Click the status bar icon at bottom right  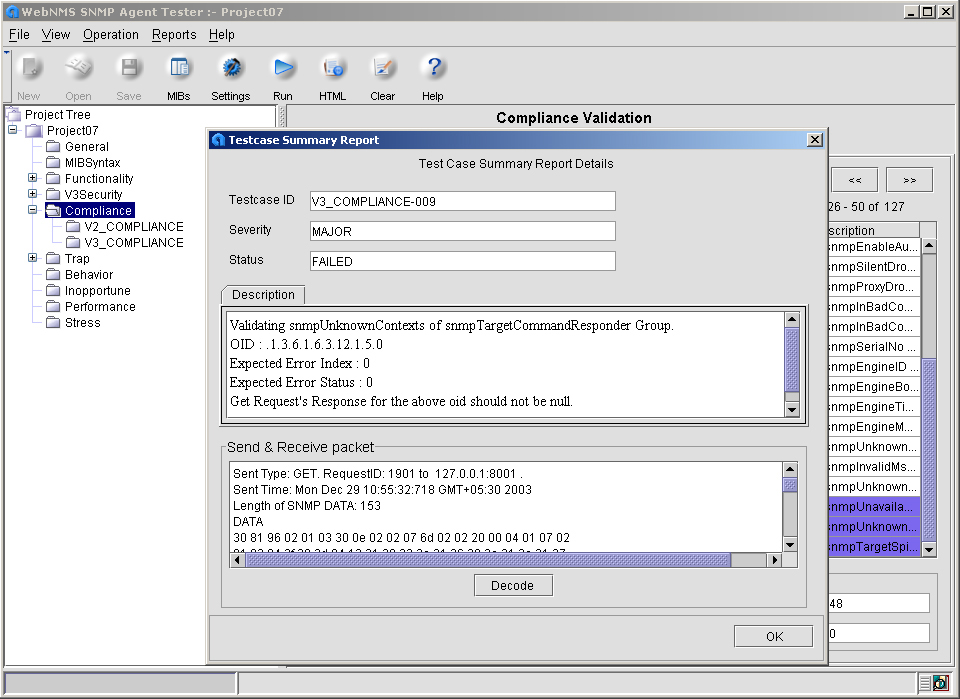[x=940, y=682]
